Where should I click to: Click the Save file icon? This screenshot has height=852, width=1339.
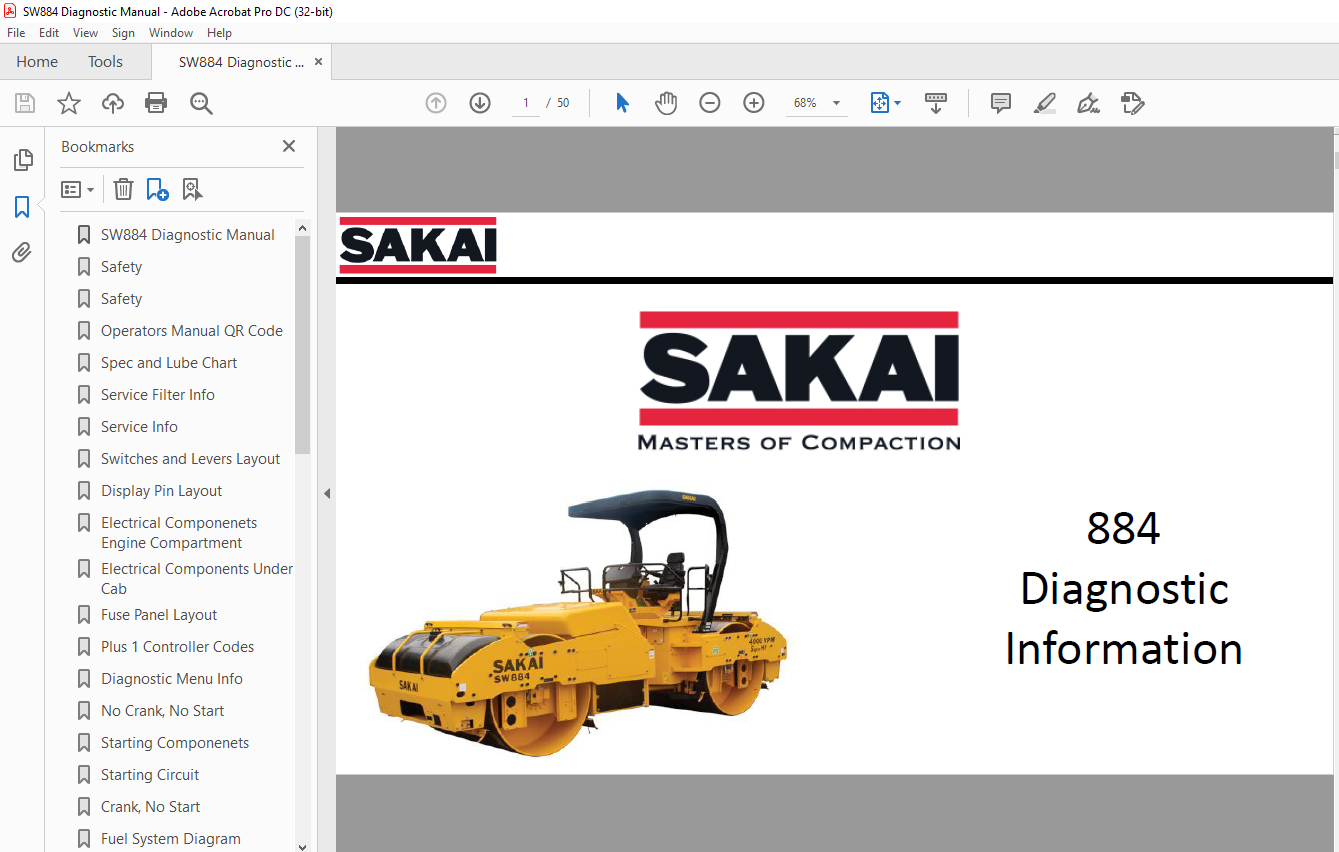tap(25, 103)
